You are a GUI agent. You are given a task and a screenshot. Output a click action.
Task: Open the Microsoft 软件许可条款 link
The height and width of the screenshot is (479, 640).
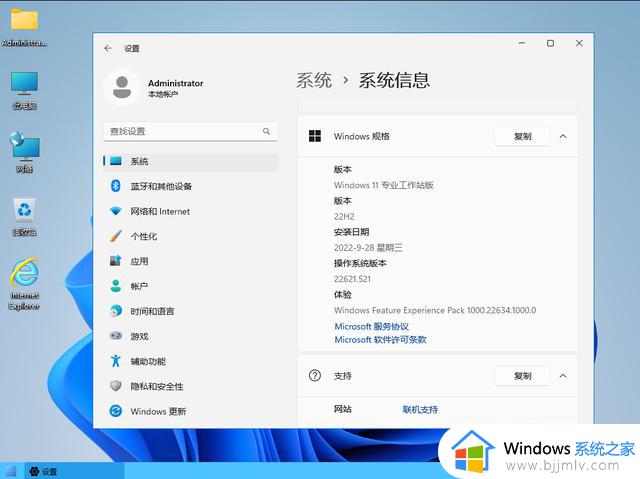pyautogui.click(x=380, y=339)
